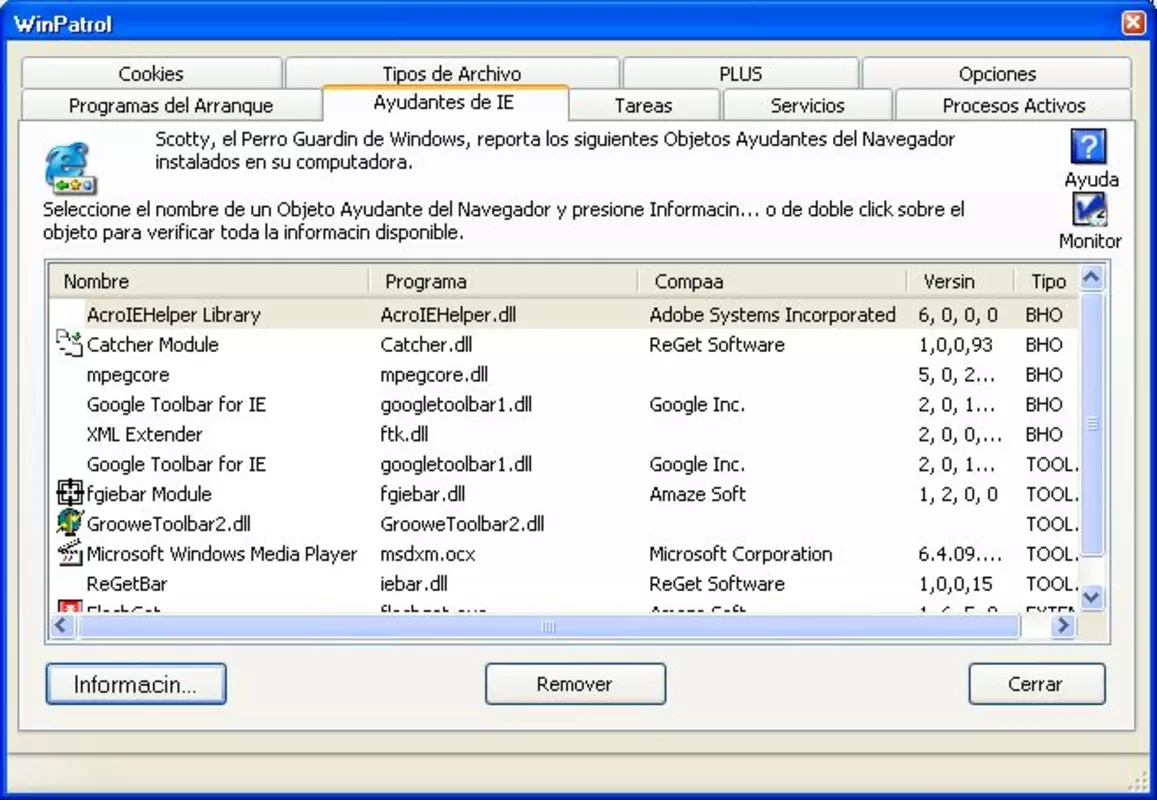Sort list by Programa column header
This screenshot has height=800, width=1157.
click(503, 281)
